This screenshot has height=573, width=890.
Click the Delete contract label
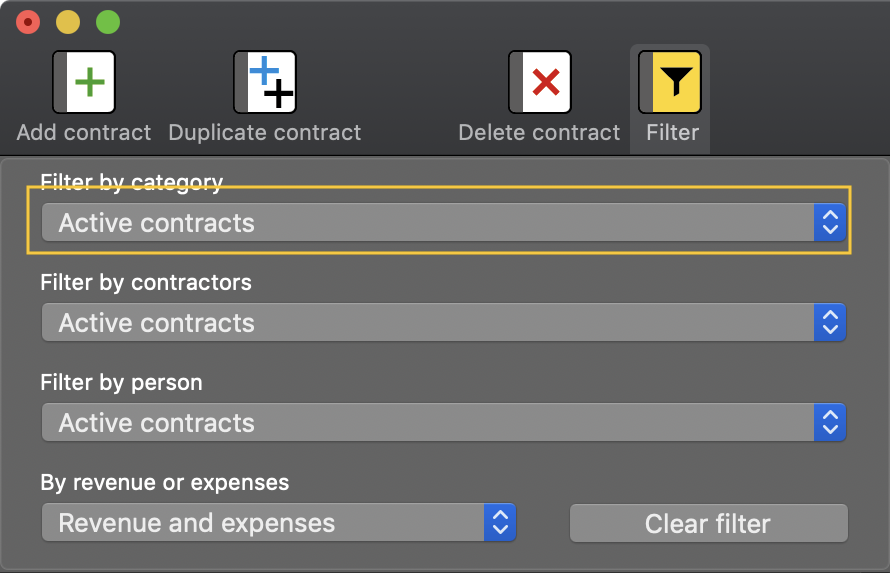(x=539, y=133)
